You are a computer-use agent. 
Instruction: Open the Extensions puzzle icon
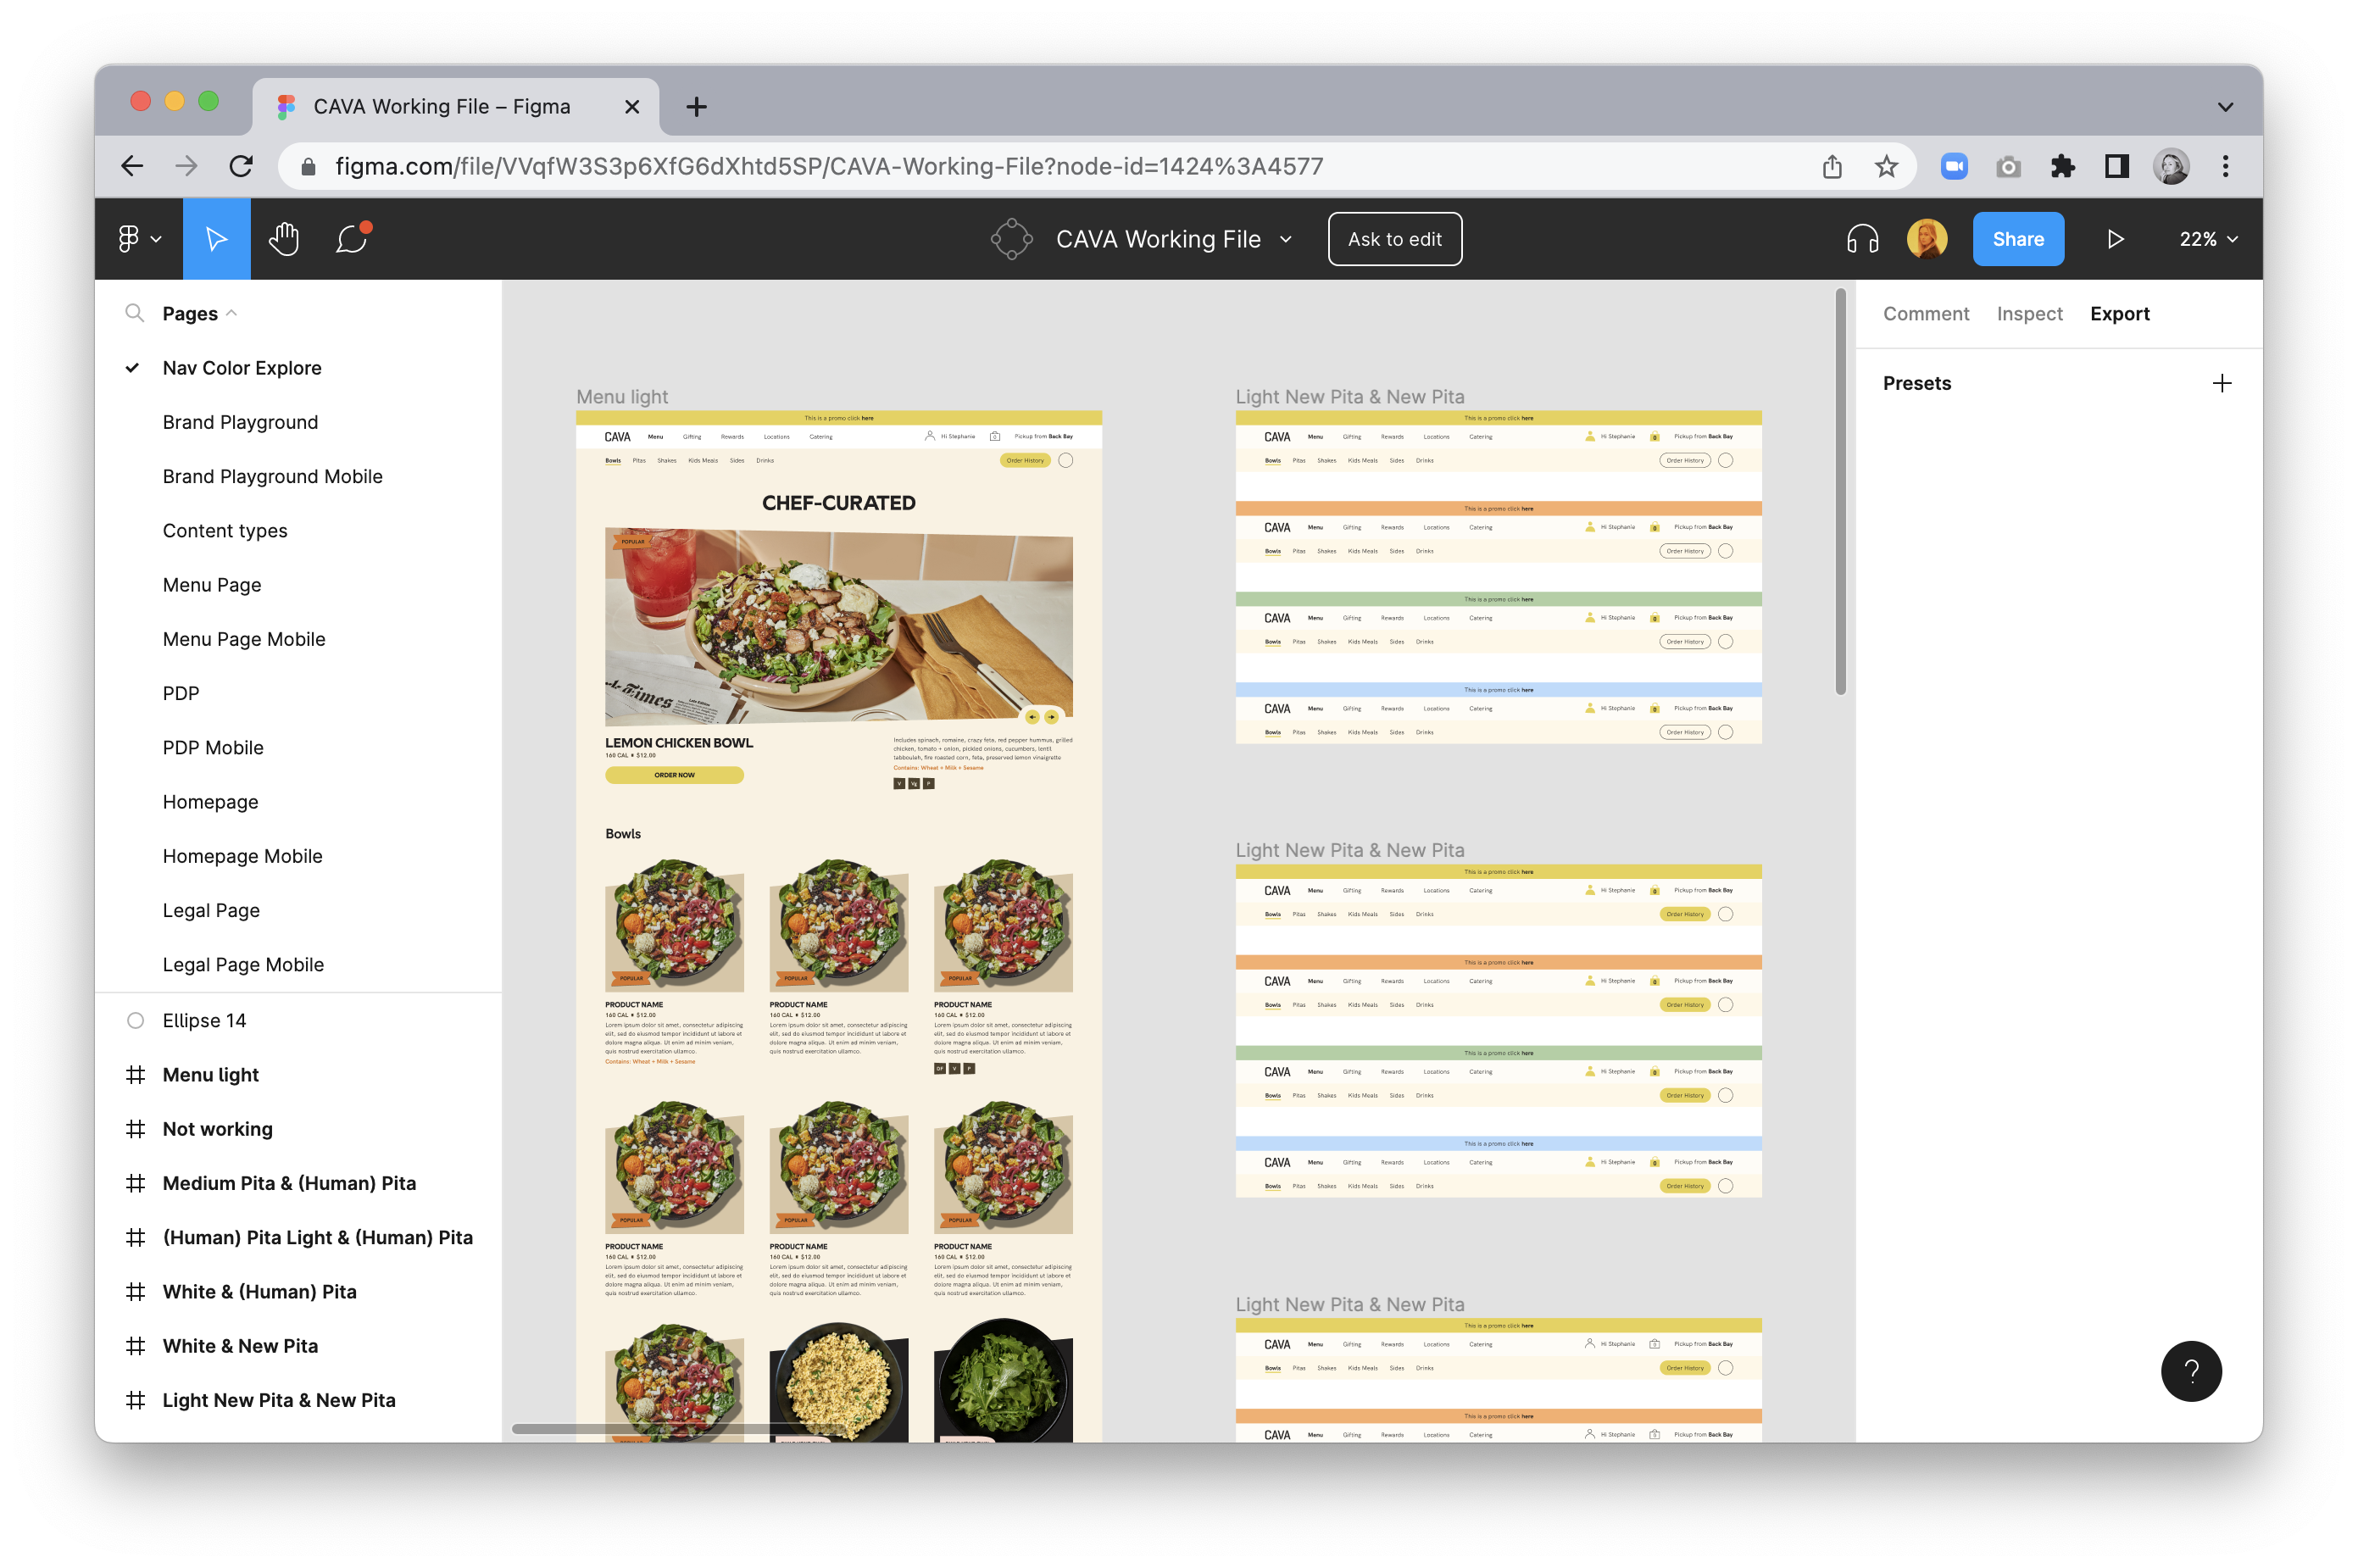(x=2061, y=166)
